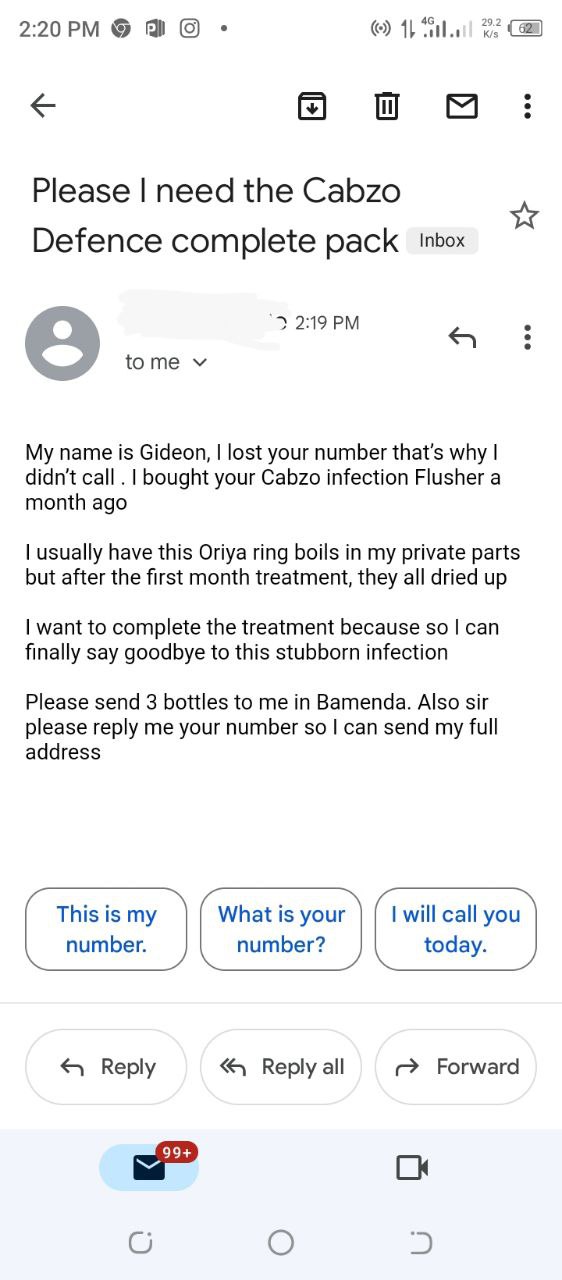Choose smart reply 'What is your number?'
Screen dimensions: 562x1280
click(x=281, y=929)
